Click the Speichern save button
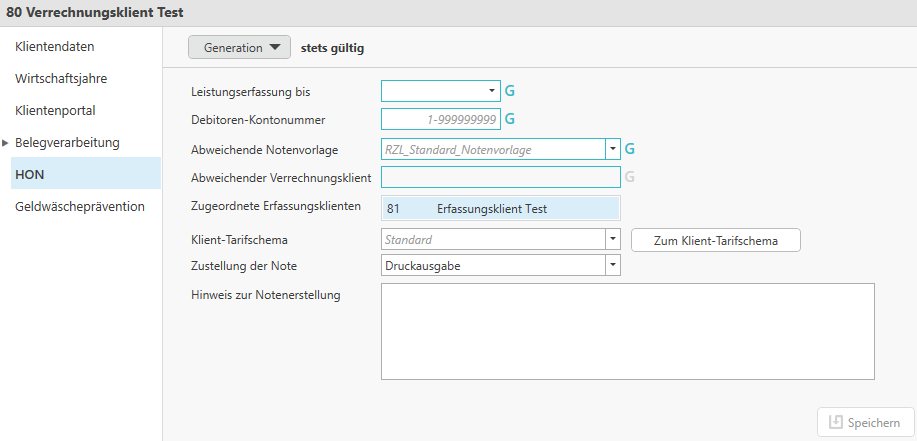 [x=865, y=422]
